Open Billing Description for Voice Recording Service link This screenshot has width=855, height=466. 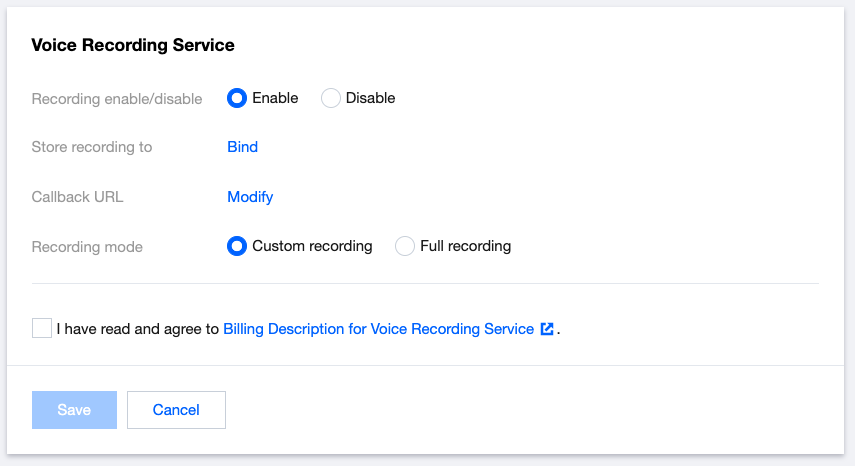(378, 328)
